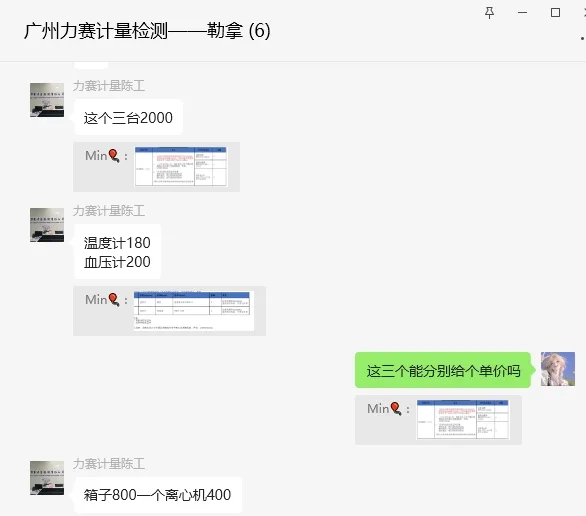Pin the chat window on top
This screenshot has width=586, height=516.
pos(489,13)
